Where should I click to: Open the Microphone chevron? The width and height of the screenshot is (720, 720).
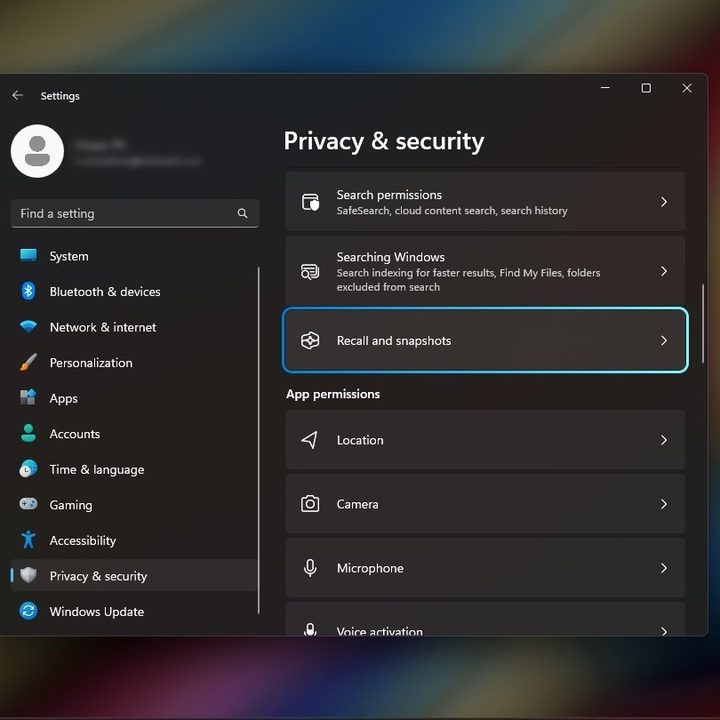664,568
